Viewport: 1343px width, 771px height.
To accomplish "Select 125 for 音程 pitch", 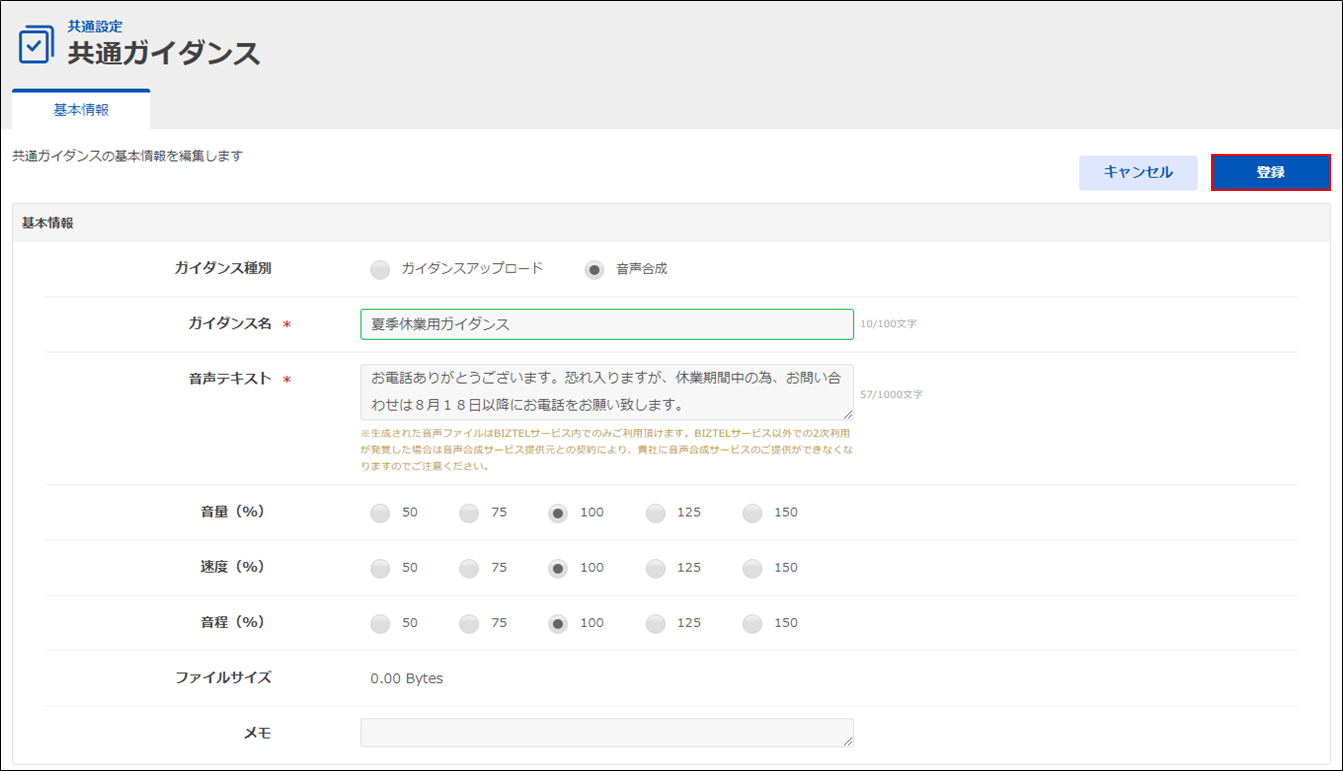I will 655,623.
